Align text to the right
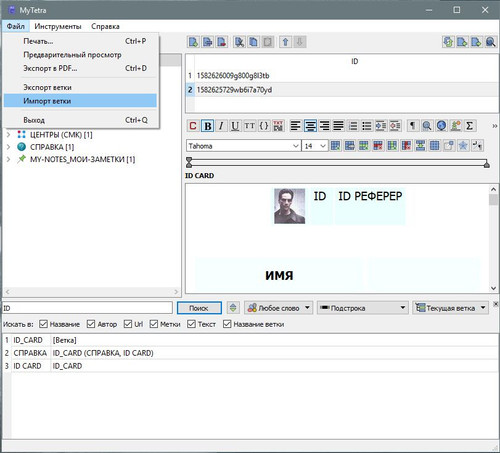Viewport: 500px width, 453px height. [324, 126]
